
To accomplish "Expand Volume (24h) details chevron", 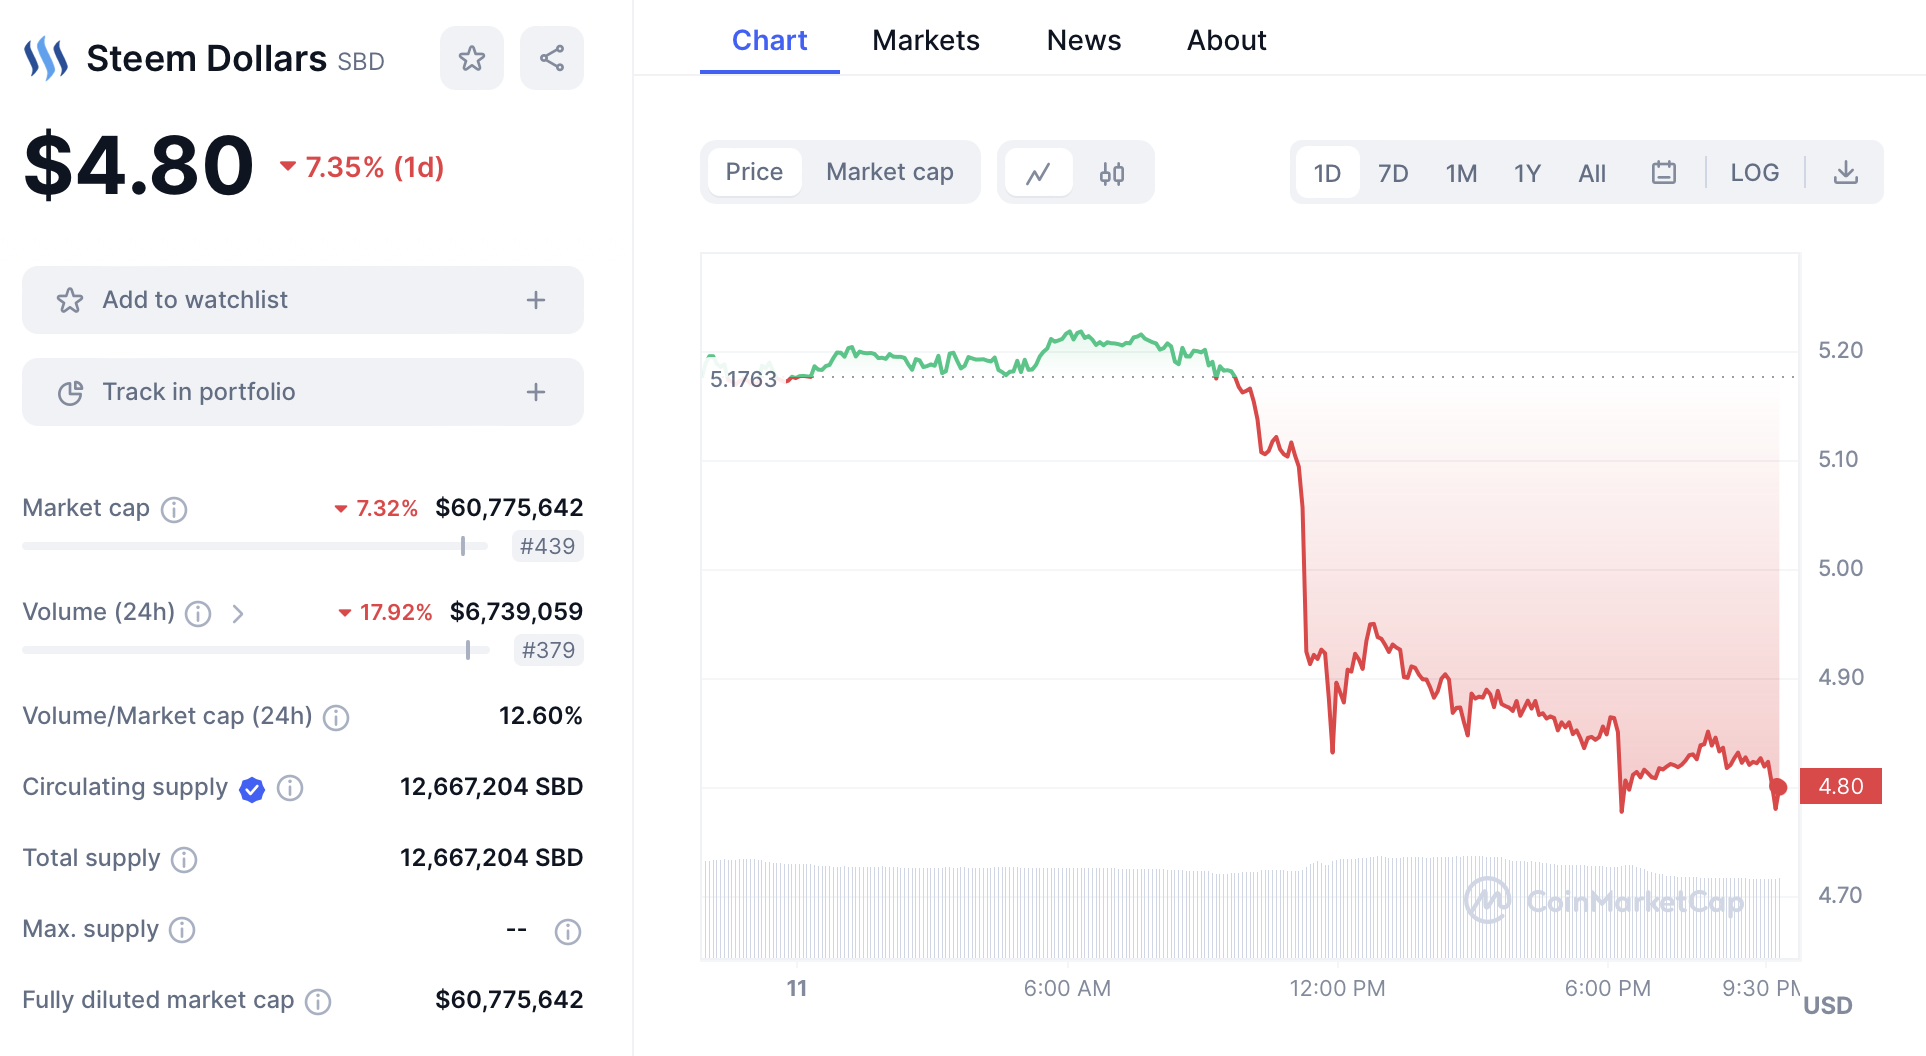I will pyautogui.click(x=238, y=613).
